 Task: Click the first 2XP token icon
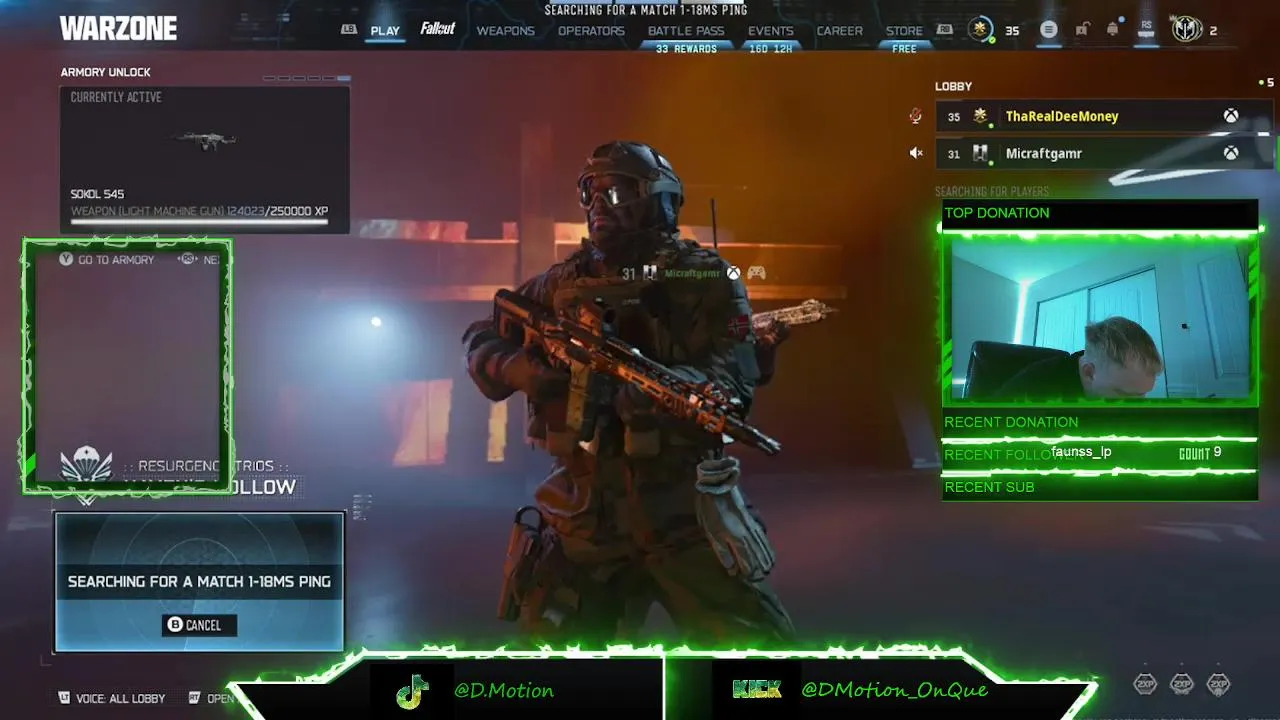1145,684
